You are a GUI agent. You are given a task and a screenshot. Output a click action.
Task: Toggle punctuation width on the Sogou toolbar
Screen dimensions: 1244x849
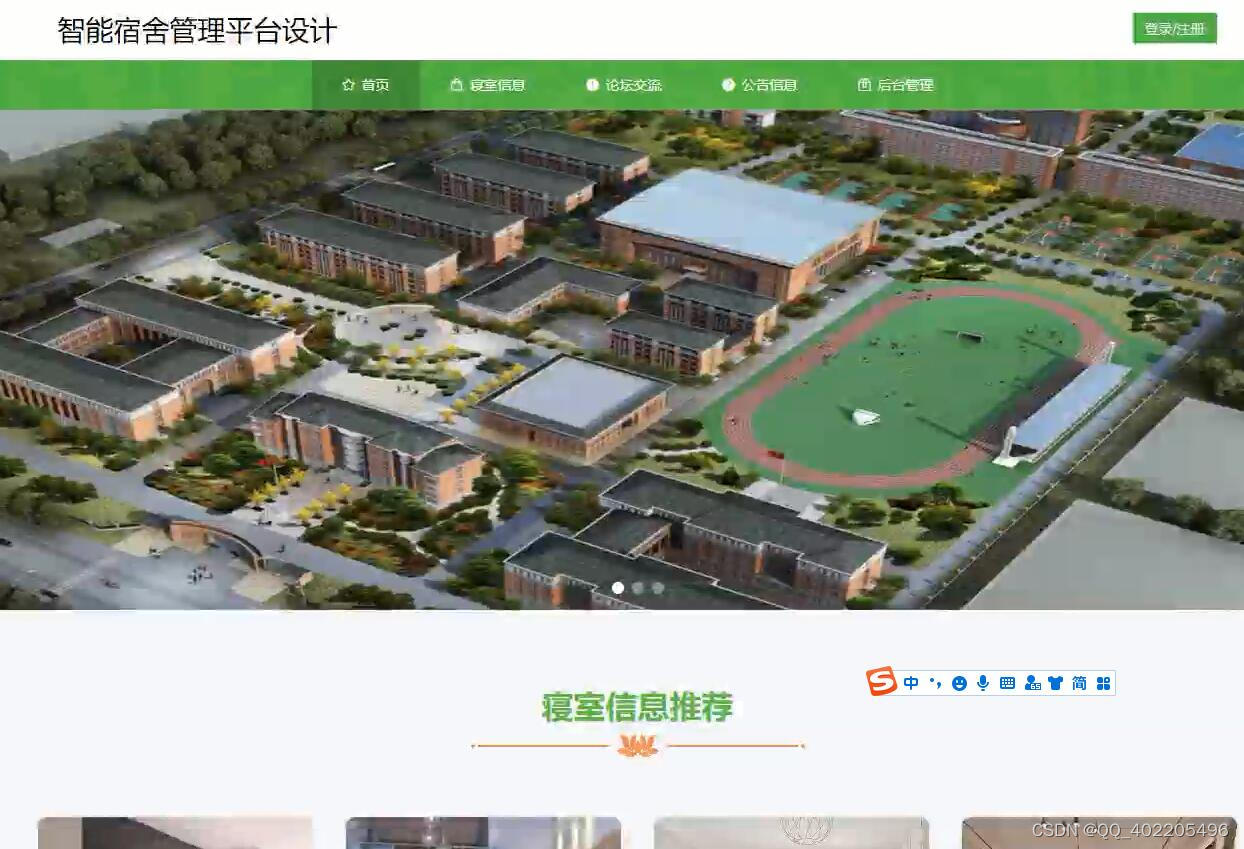935,683
